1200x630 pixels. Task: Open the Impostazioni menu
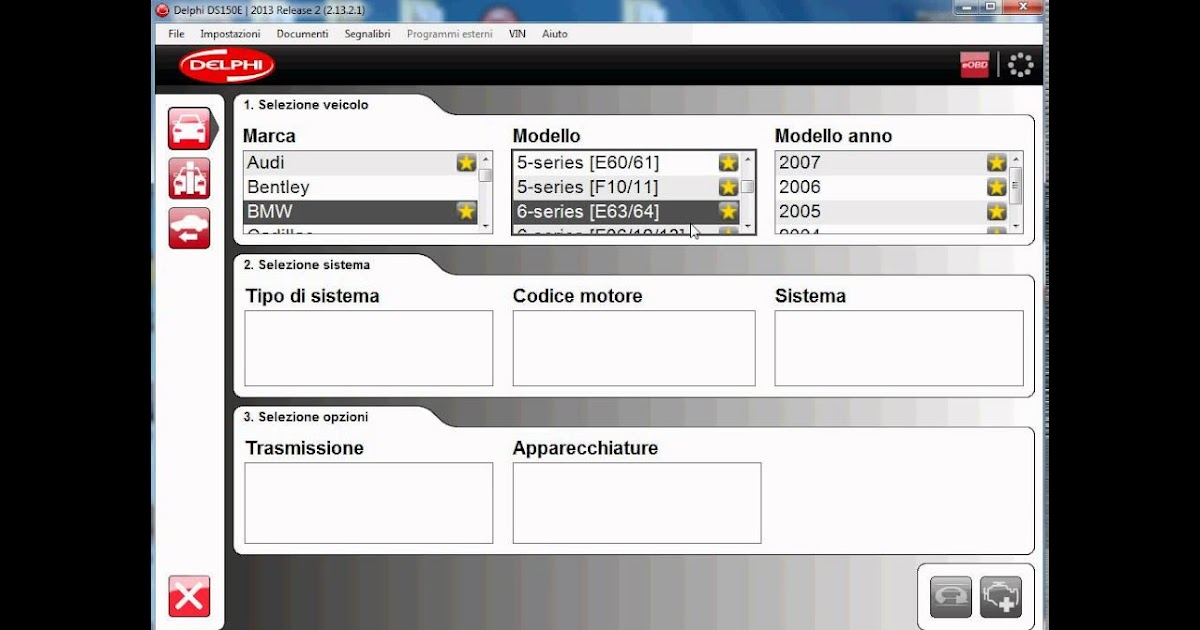point(230,34)
